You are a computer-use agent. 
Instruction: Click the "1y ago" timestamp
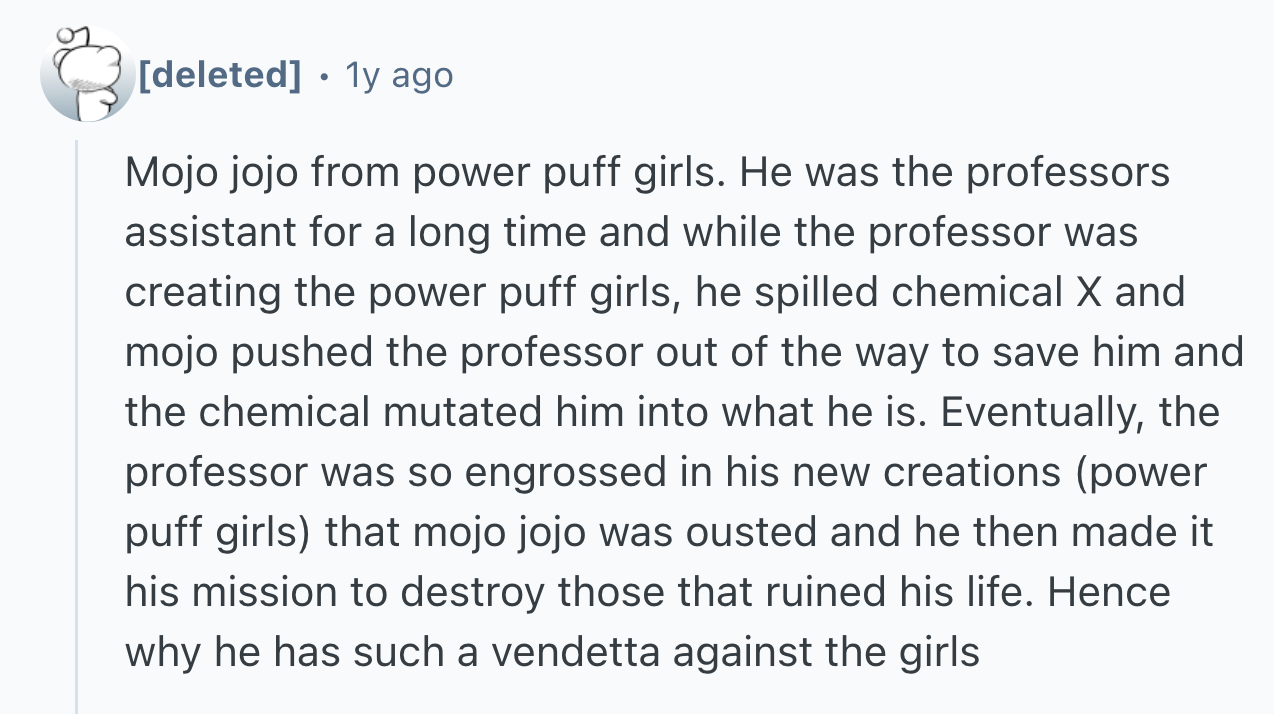[398, 75]
